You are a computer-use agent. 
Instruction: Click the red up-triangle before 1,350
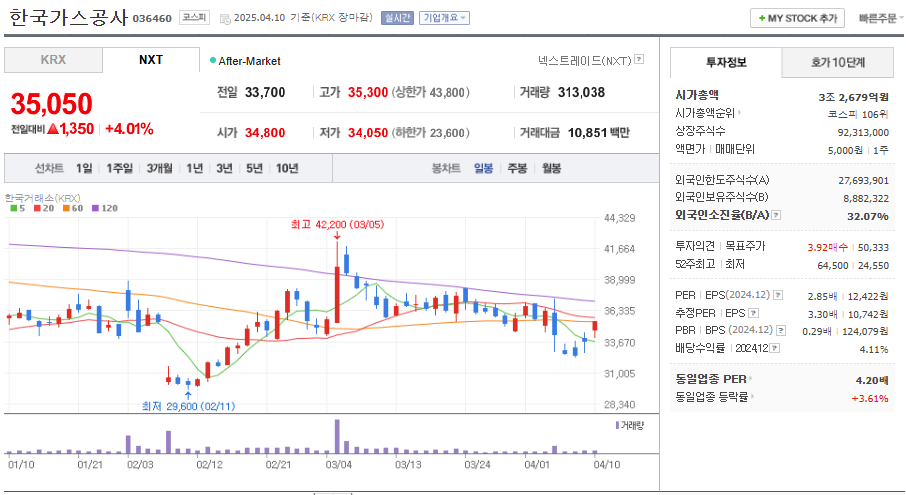click(53, 129)
